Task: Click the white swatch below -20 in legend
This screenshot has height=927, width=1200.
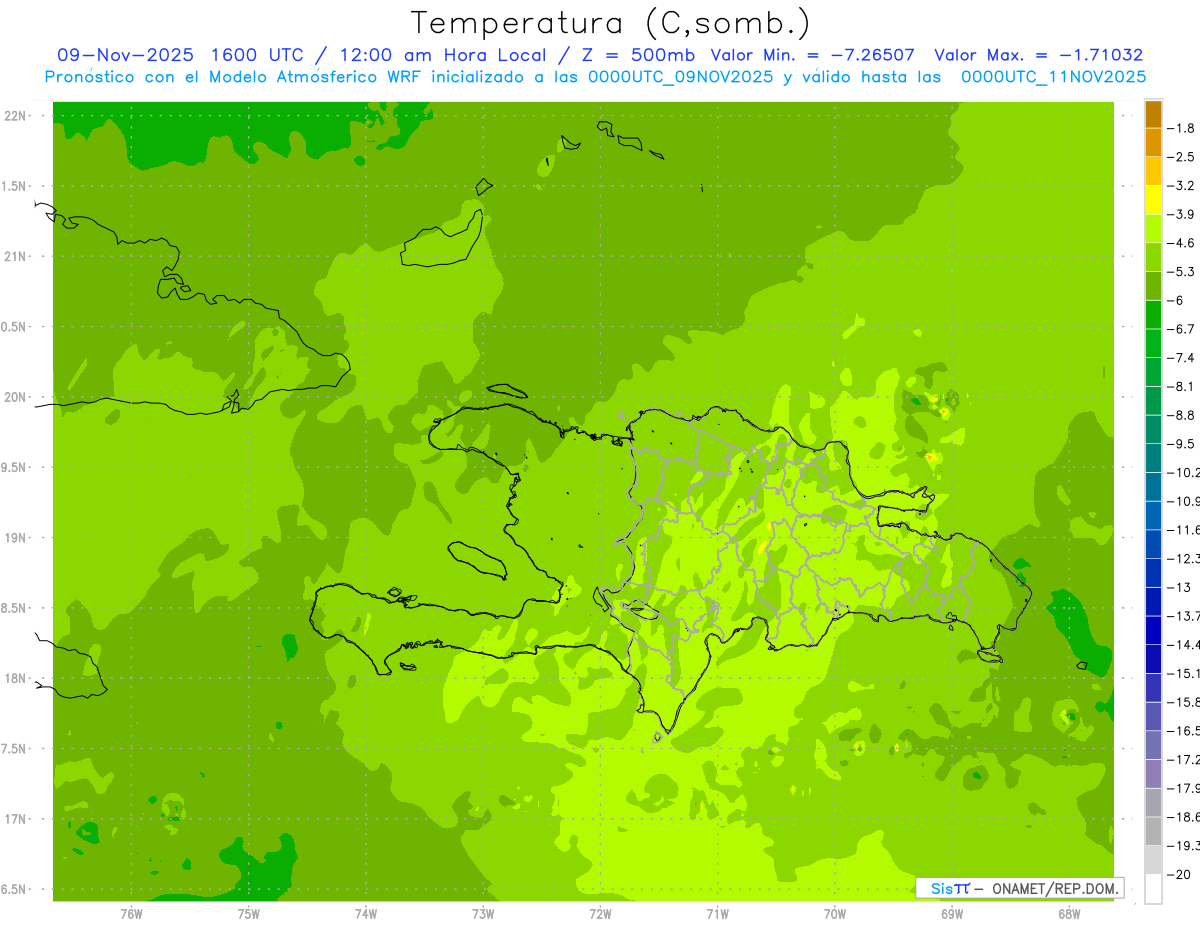Action: pos(1153,888)
